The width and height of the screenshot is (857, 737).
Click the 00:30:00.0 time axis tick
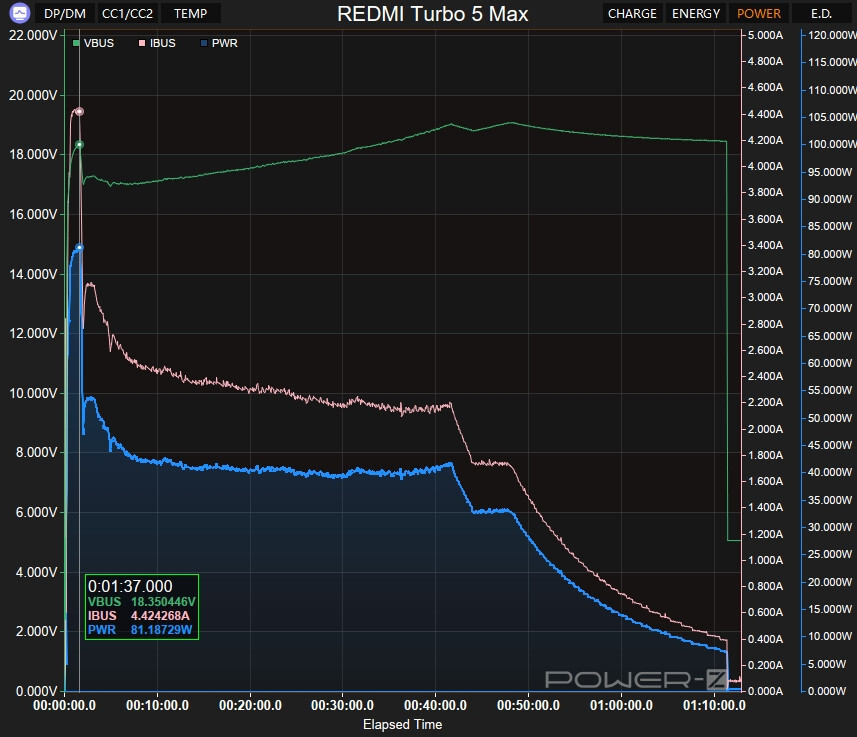[x=343, y=705]
